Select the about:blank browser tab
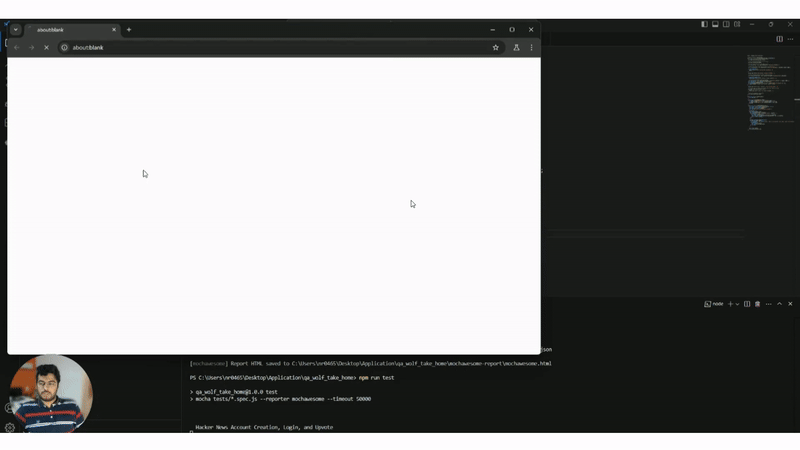Image resolution: width=800 pixels, height=450 pixels. click(71, 30)
